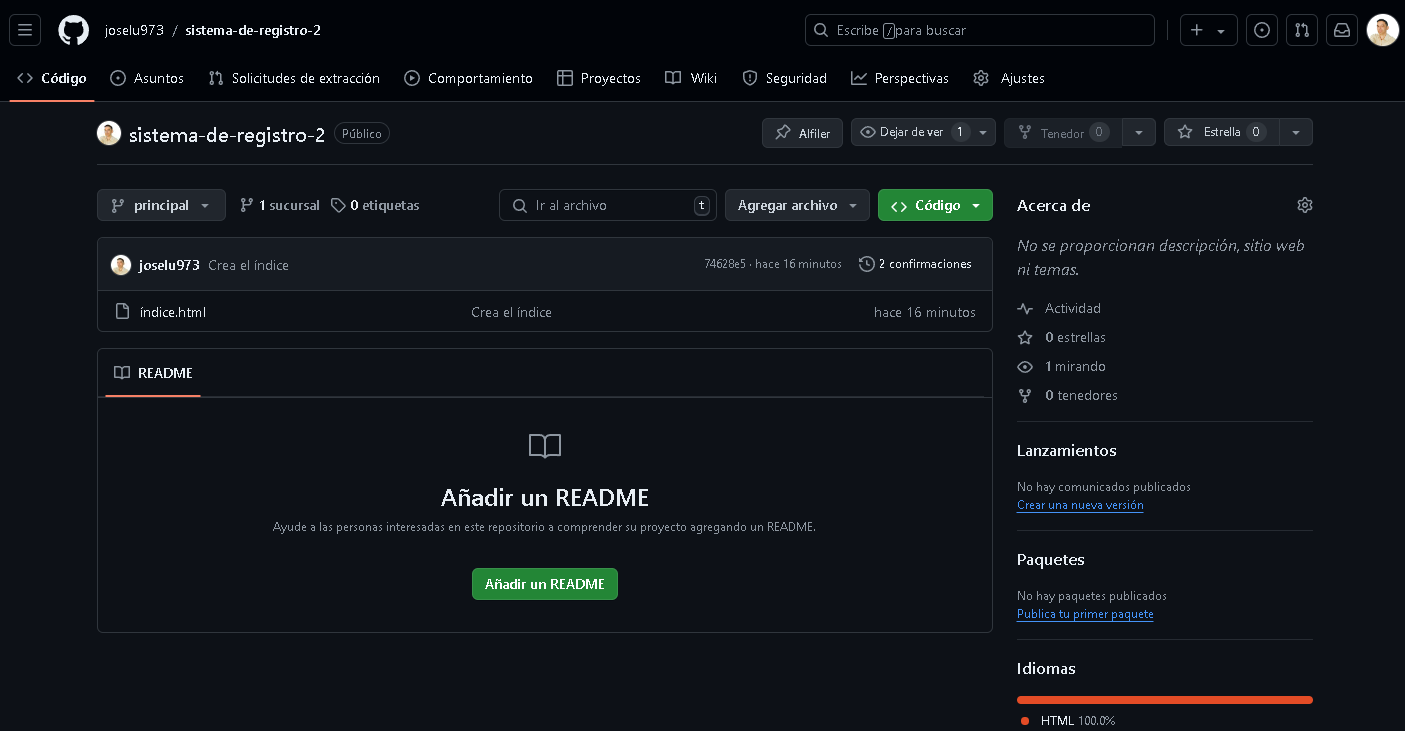
Task: Switch to the Código tab
Action: pos(52,78)
